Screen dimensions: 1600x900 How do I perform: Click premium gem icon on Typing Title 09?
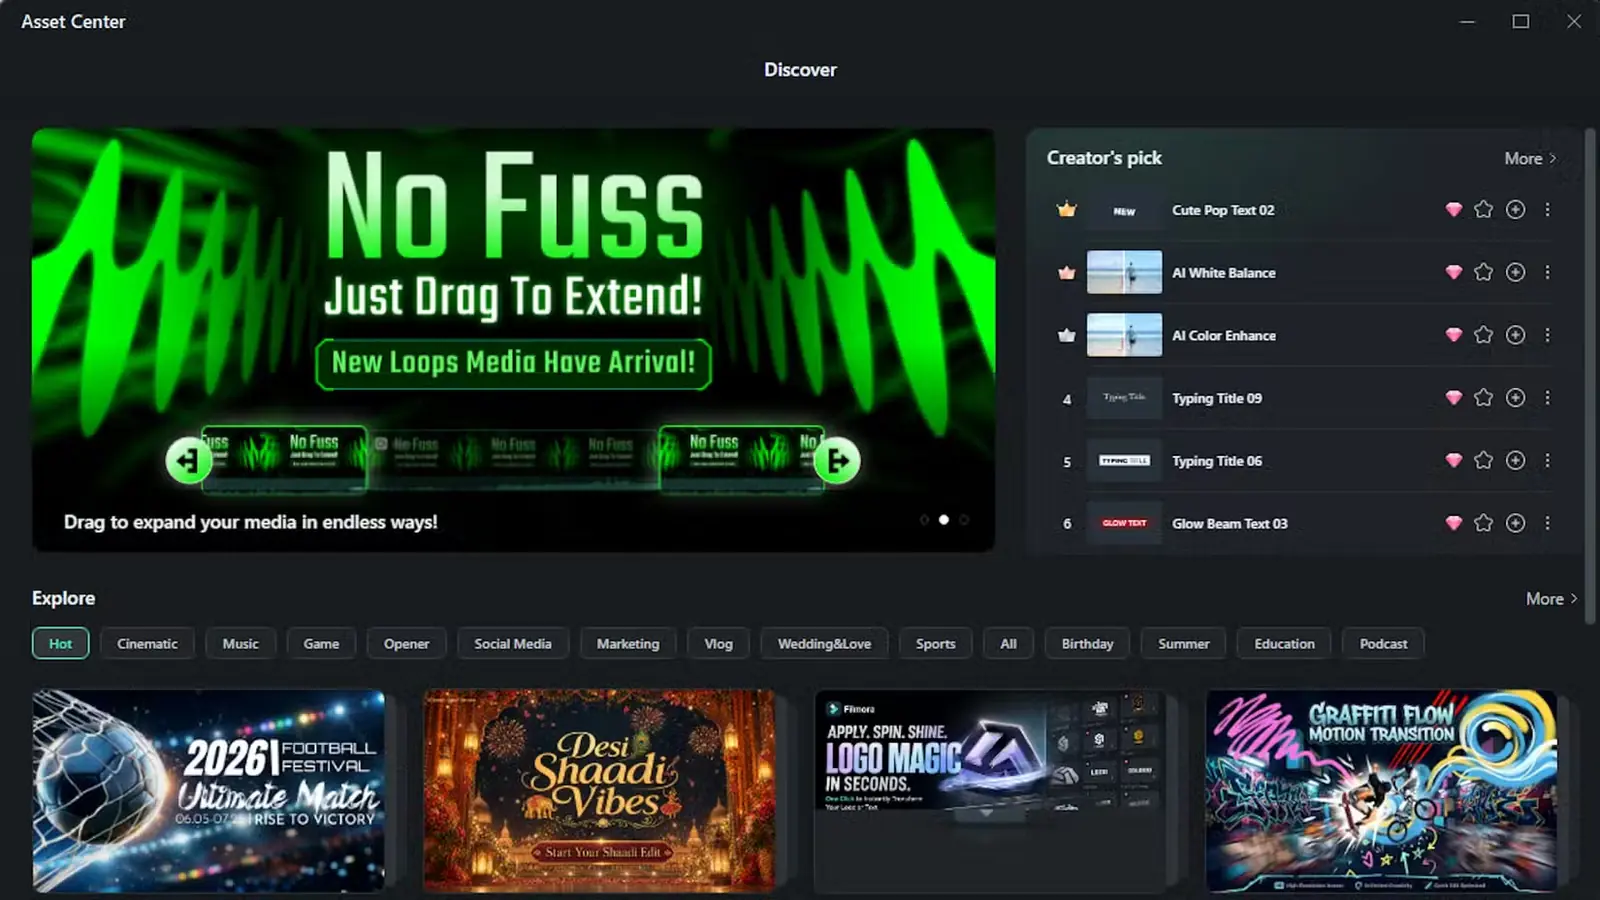tap(1454, 398)
